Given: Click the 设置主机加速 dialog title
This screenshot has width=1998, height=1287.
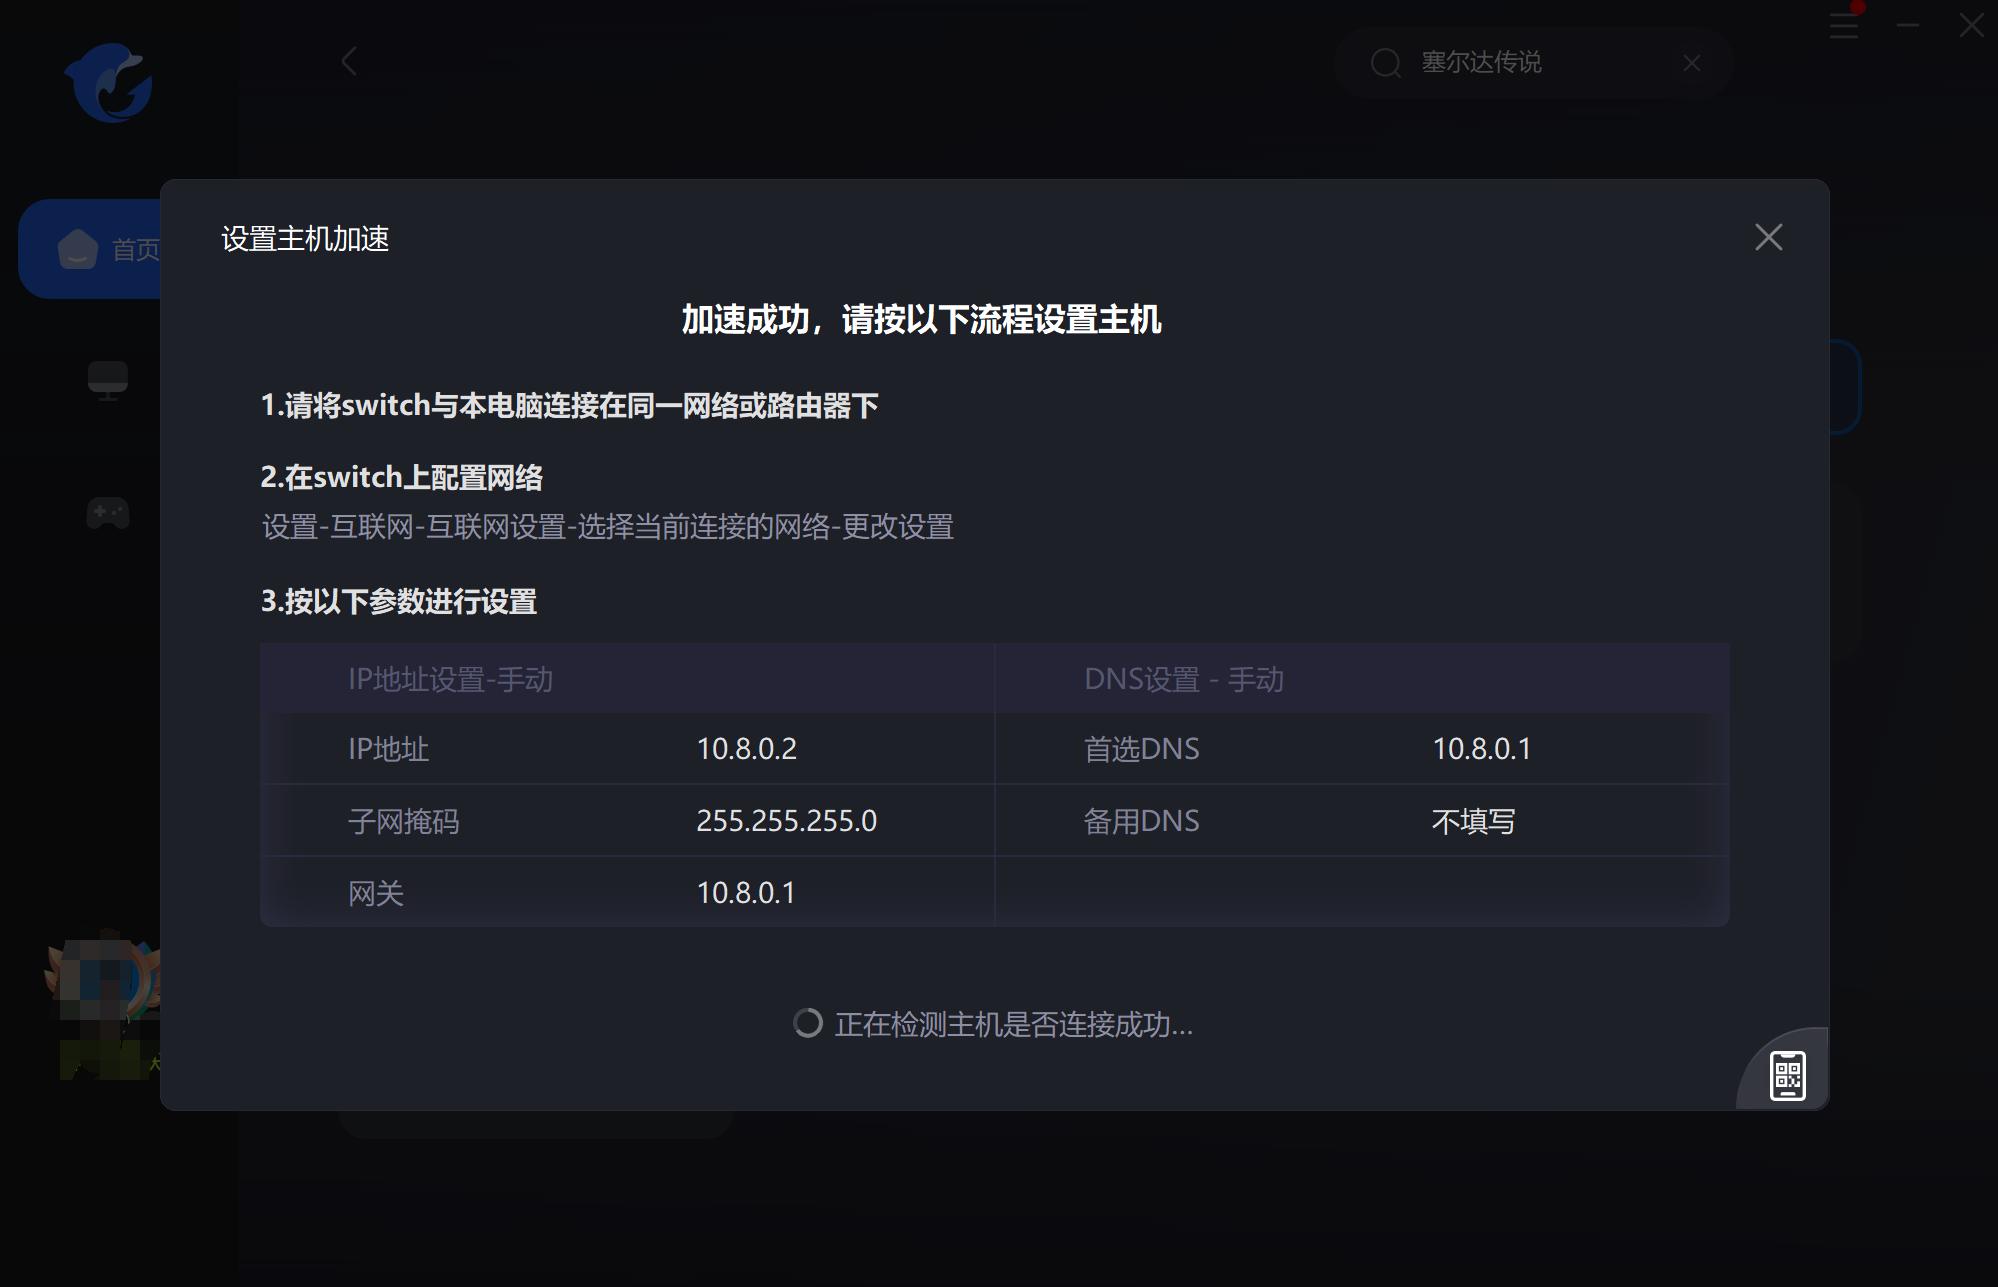Looking at the screenshot, I should 305,239.
